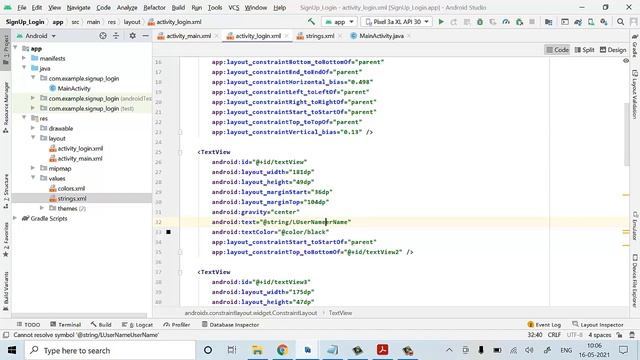Switch editor to Code view
Viewport: 640px width, 360px height.
[x=558, y=50]
